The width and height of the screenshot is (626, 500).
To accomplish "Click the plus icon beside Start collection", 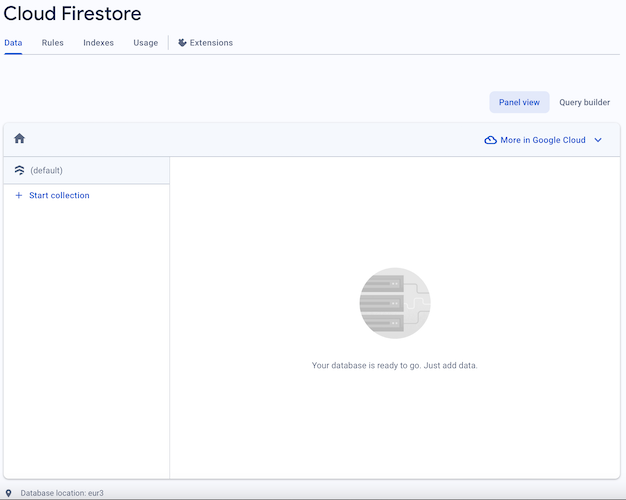I will [18, 195].
